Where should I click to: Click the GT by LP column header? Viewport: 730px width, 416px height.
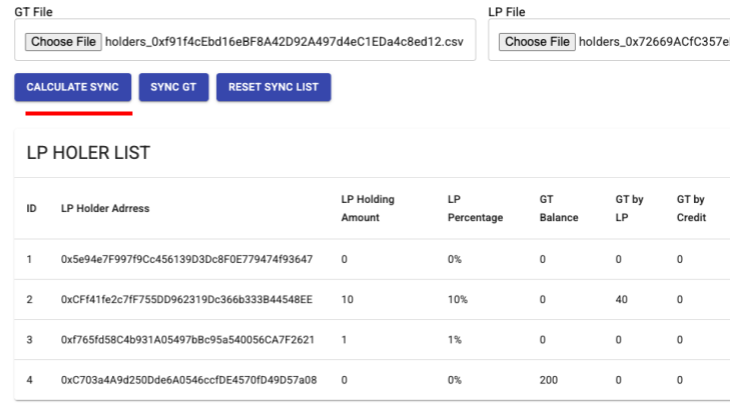[629, 208]
